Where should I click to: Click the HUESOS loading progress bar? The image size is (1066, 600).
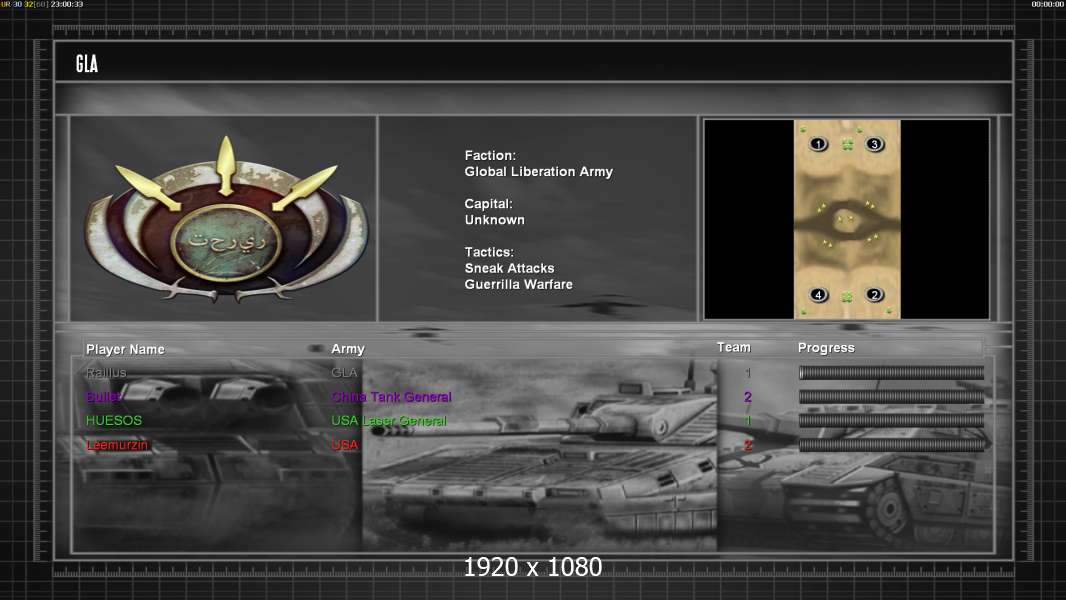point(891,421)
